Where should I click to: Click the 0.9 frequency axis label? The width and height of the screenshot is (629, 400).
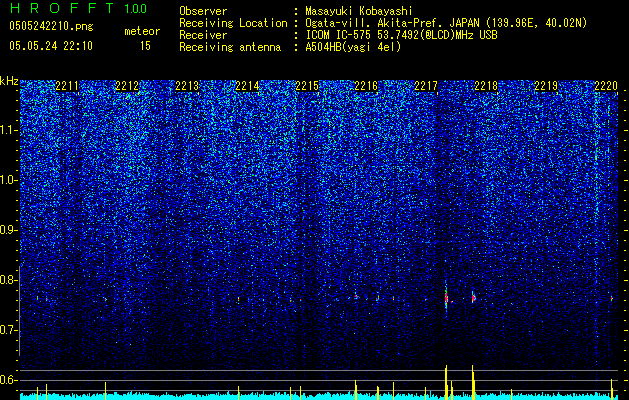[9, 230]
